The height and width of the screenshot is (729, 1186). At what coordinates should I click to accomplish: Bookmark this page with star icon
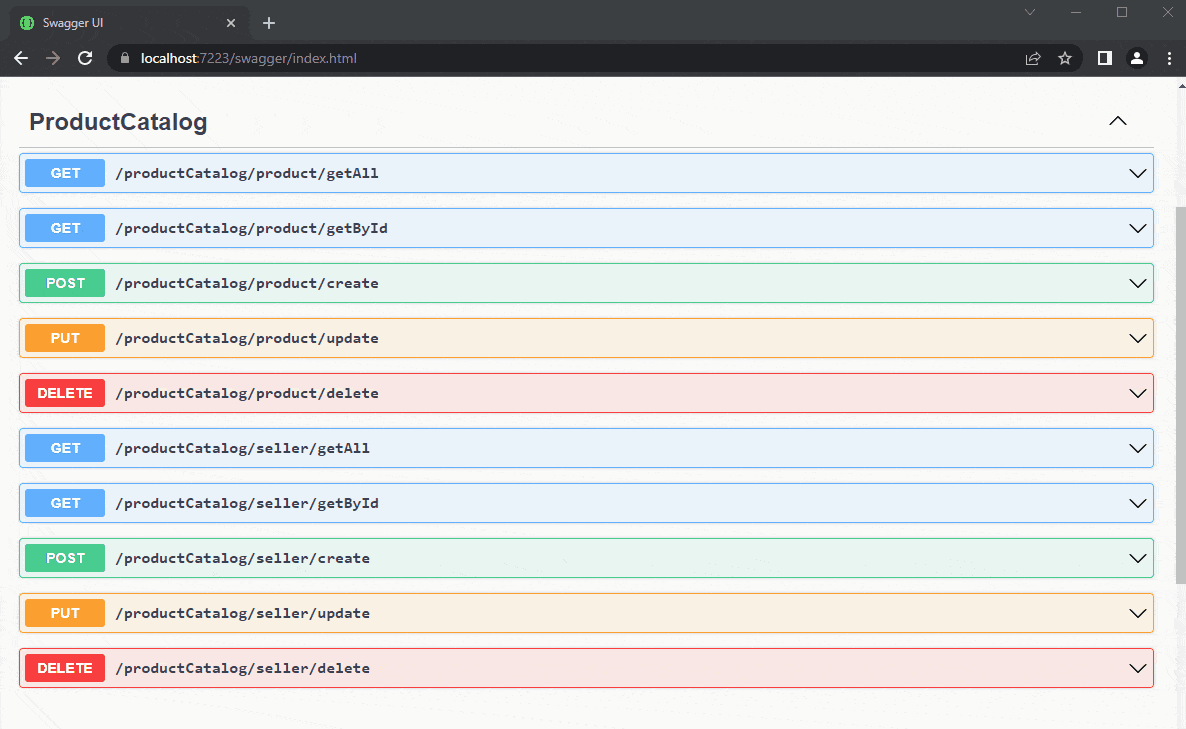point(1065,58)
